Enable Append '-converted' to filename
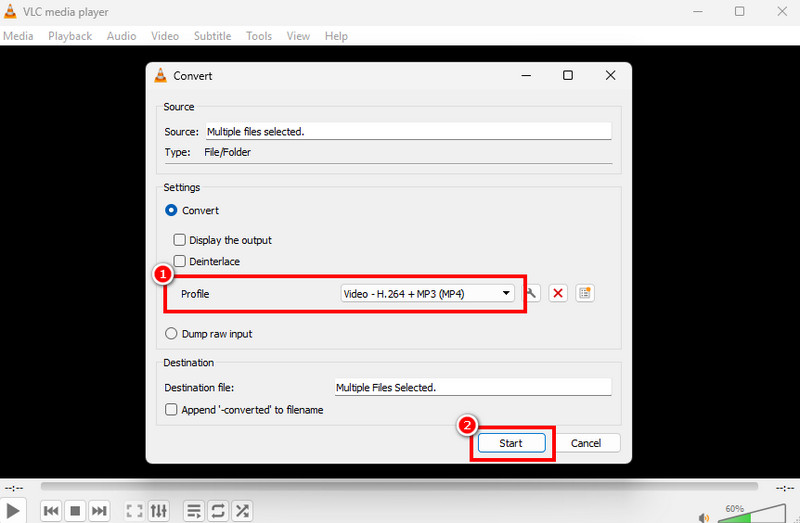This screenshot has width=800, height=523. [172, 410]
